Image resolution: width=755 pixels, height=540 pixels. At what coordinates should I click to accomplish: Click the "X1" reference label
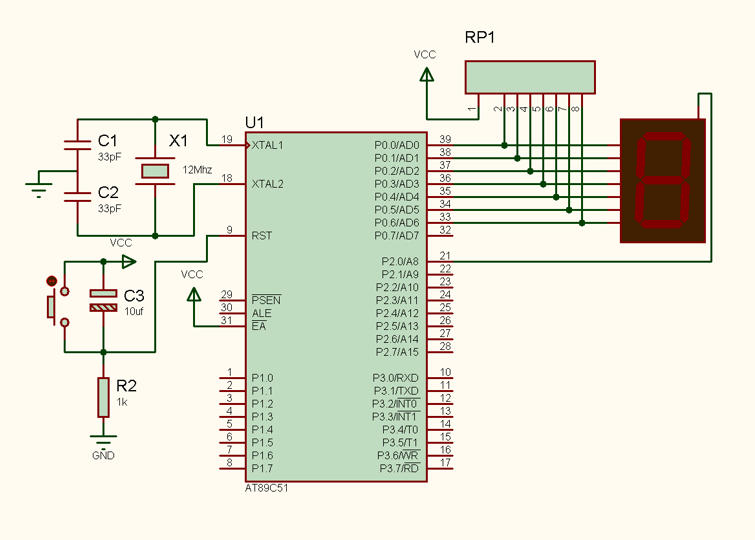(178, 141)
